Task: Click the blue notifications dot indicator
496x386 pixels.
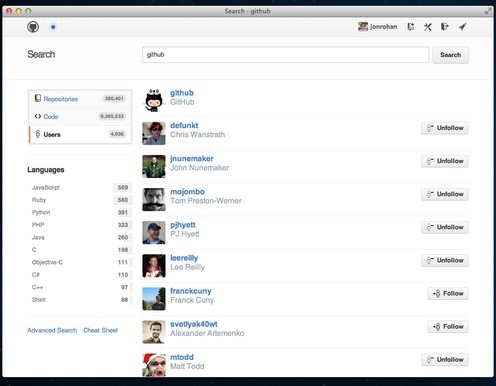Action: (x=53, y=27)
